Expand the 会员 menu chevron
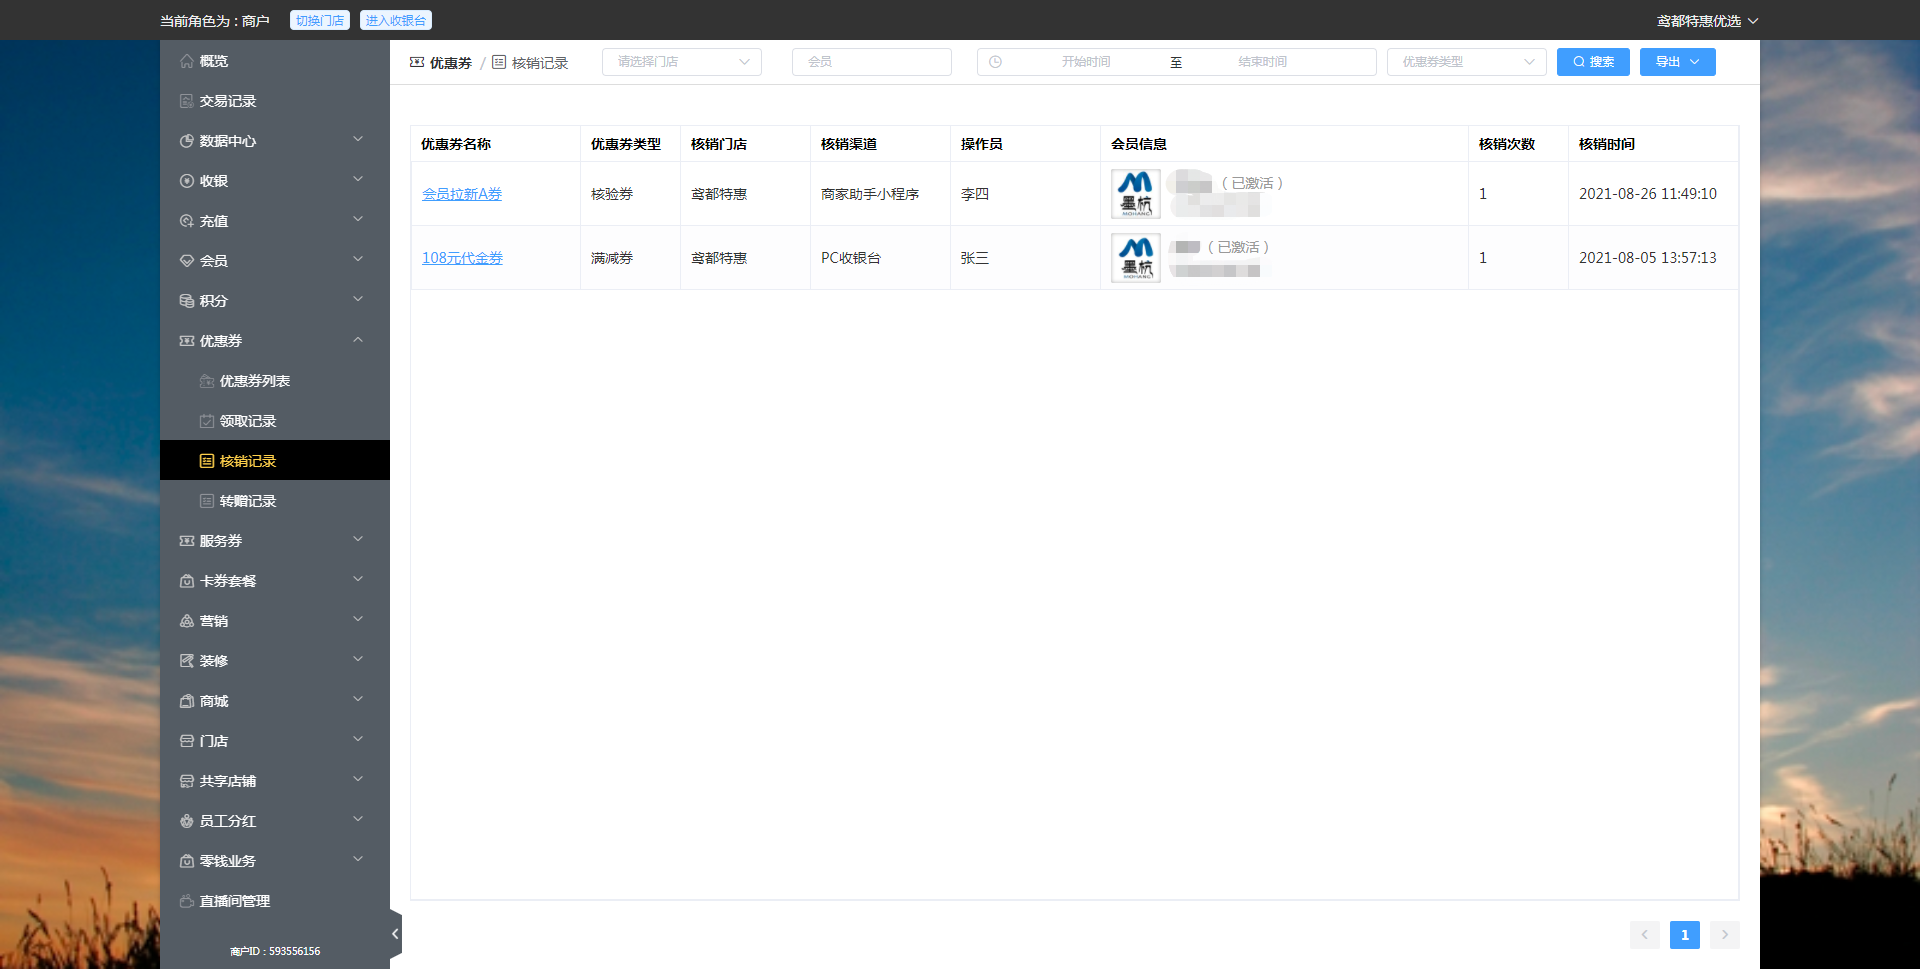 [x=358, y=260]
